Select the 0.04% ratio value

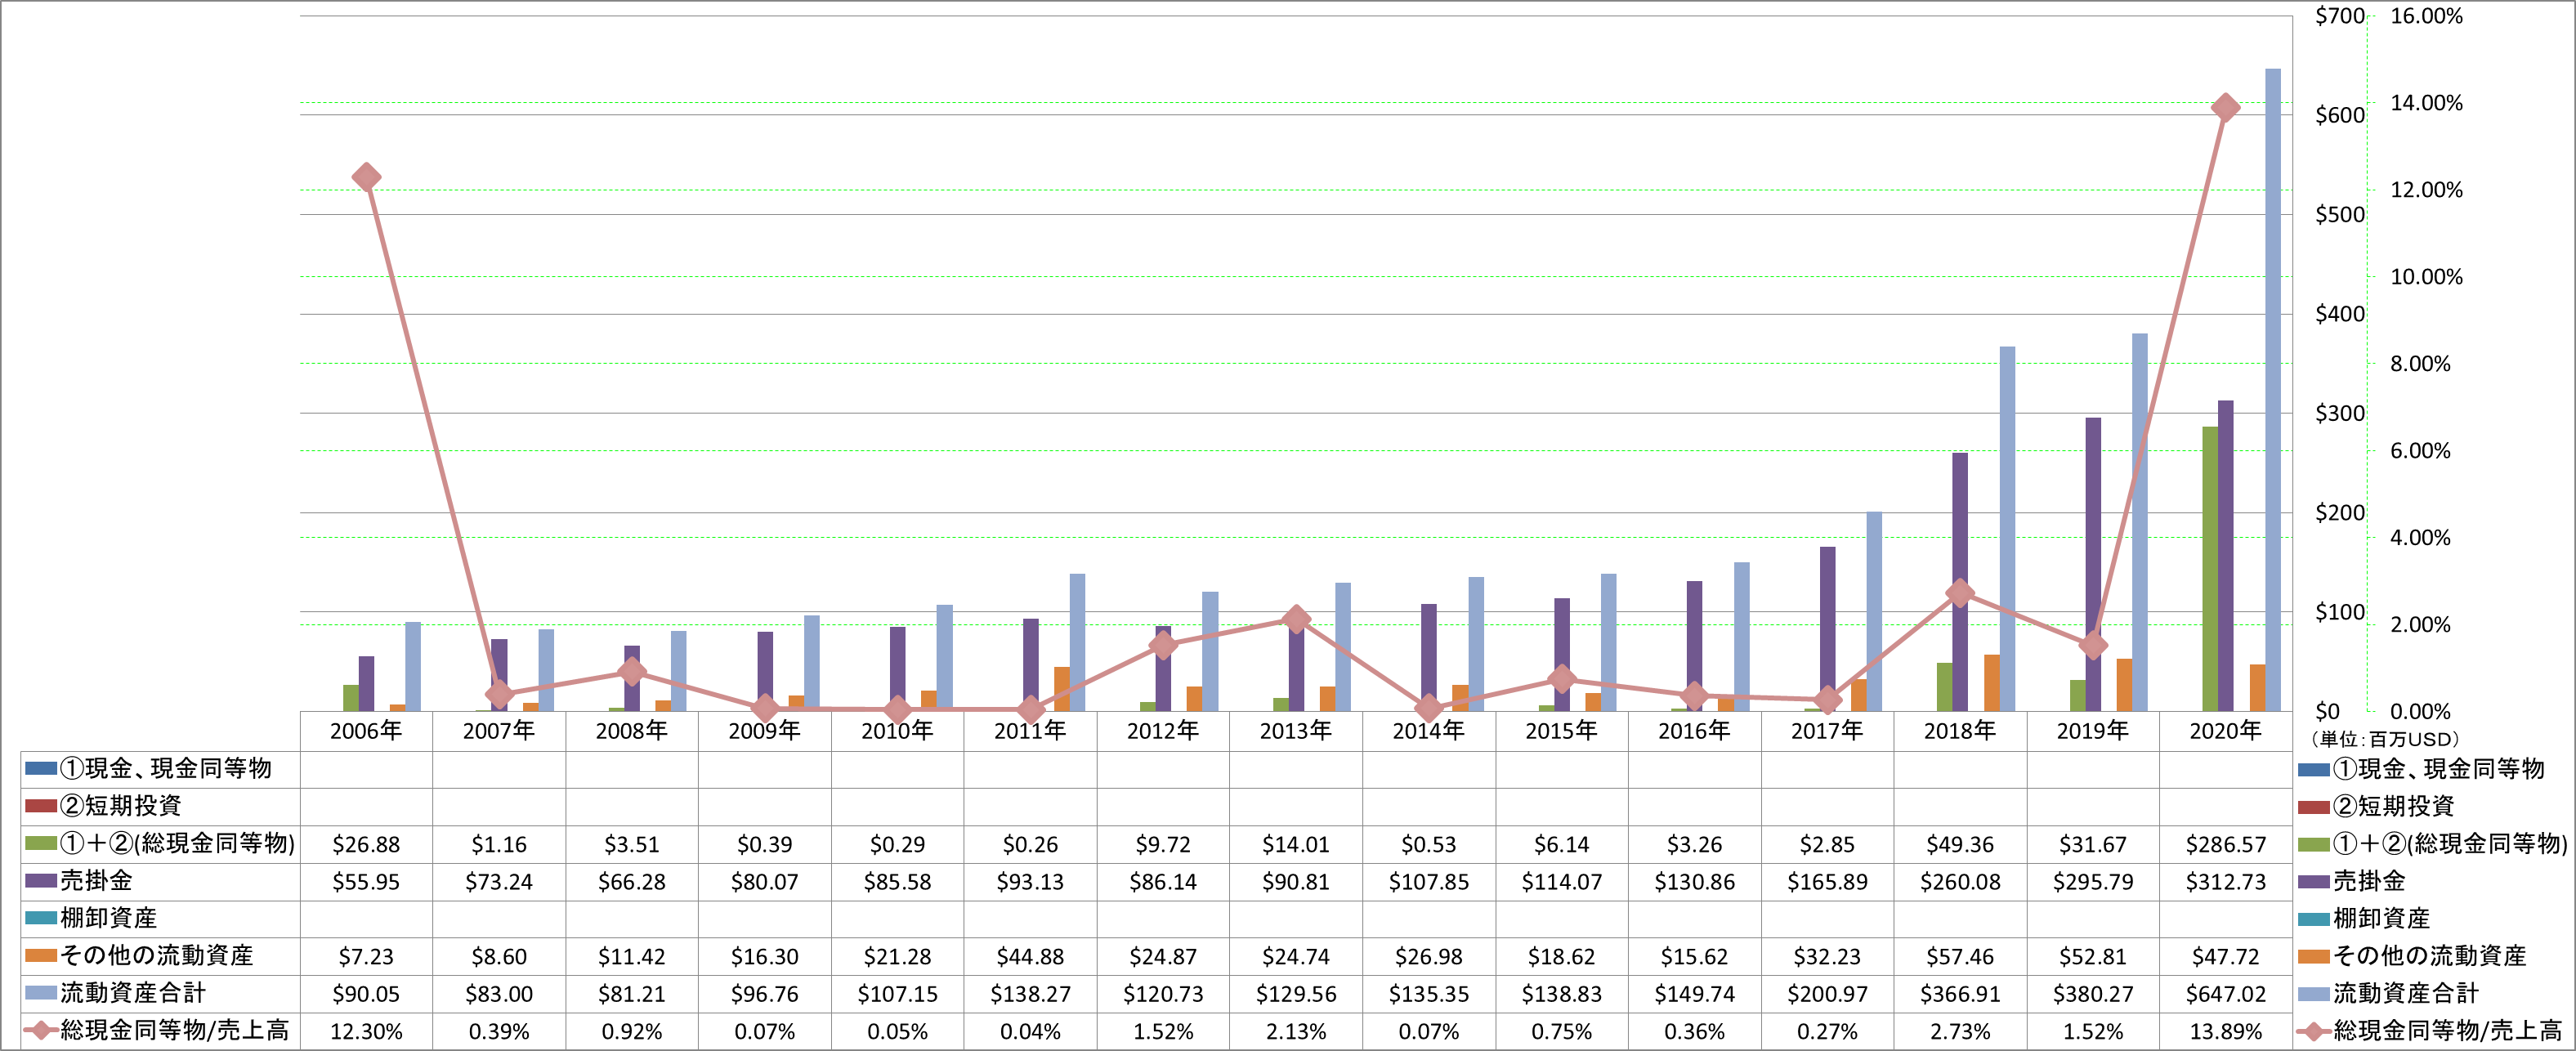point(1030,1031)
